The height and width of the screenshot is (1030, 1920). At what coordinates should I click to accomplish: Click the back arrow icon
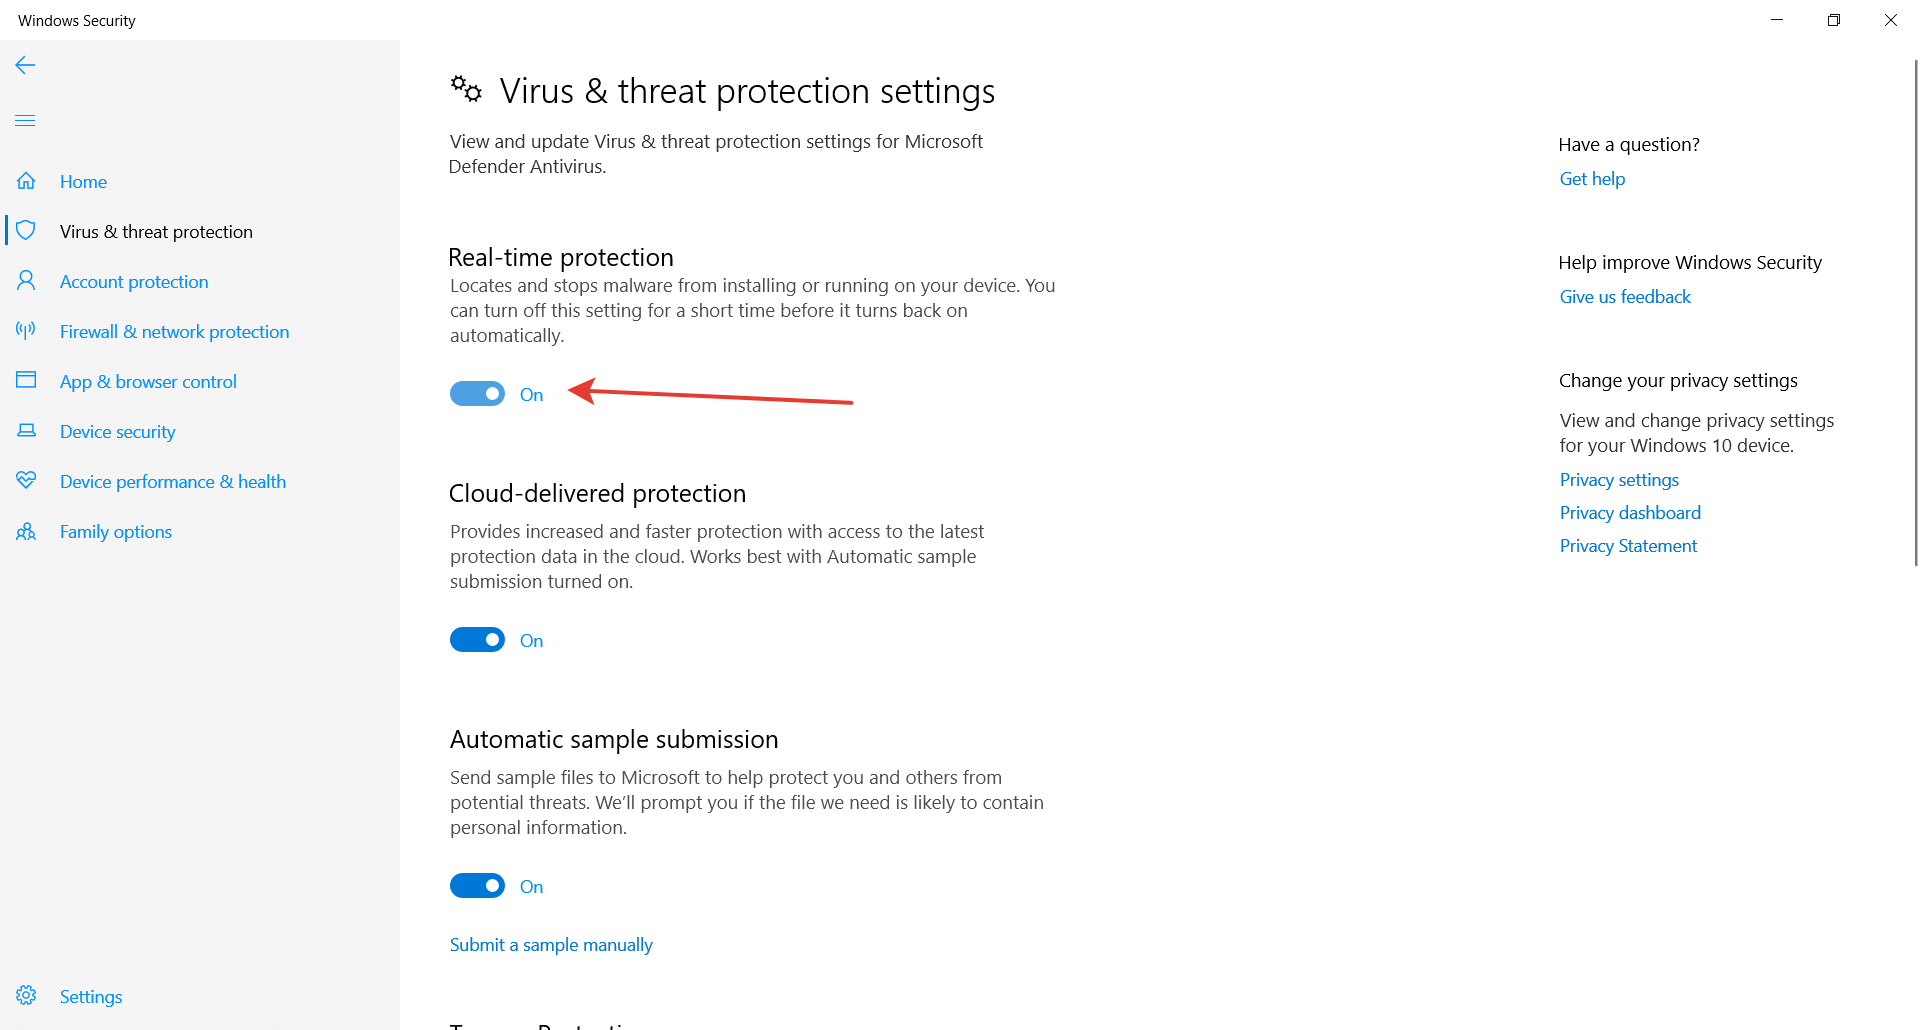[x=25, y=66]
